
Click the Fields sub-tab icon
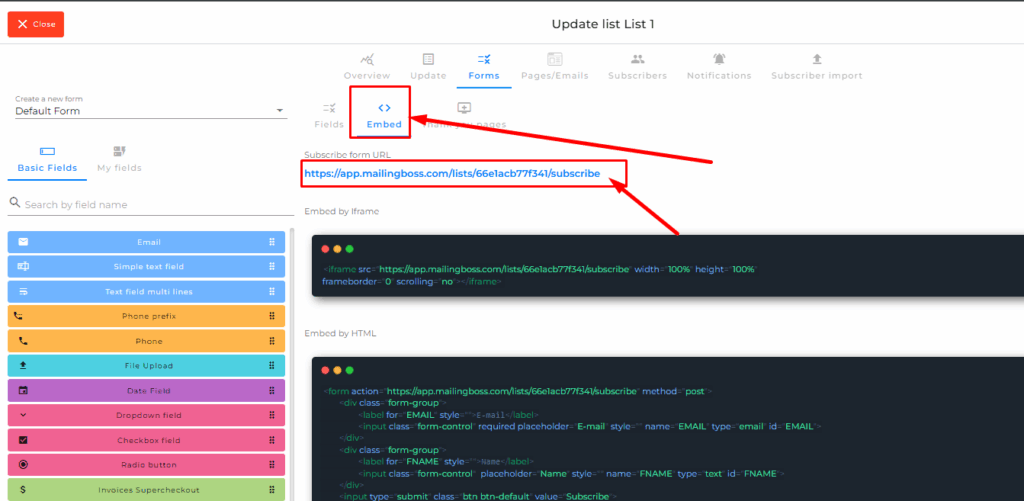pyautogui.click(x=329, y=108)
